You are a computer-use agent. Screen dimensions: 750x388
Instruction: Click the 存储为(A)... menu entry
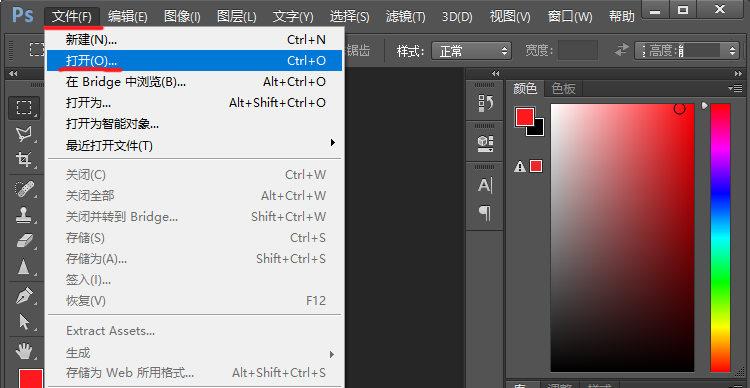point(194,259)
